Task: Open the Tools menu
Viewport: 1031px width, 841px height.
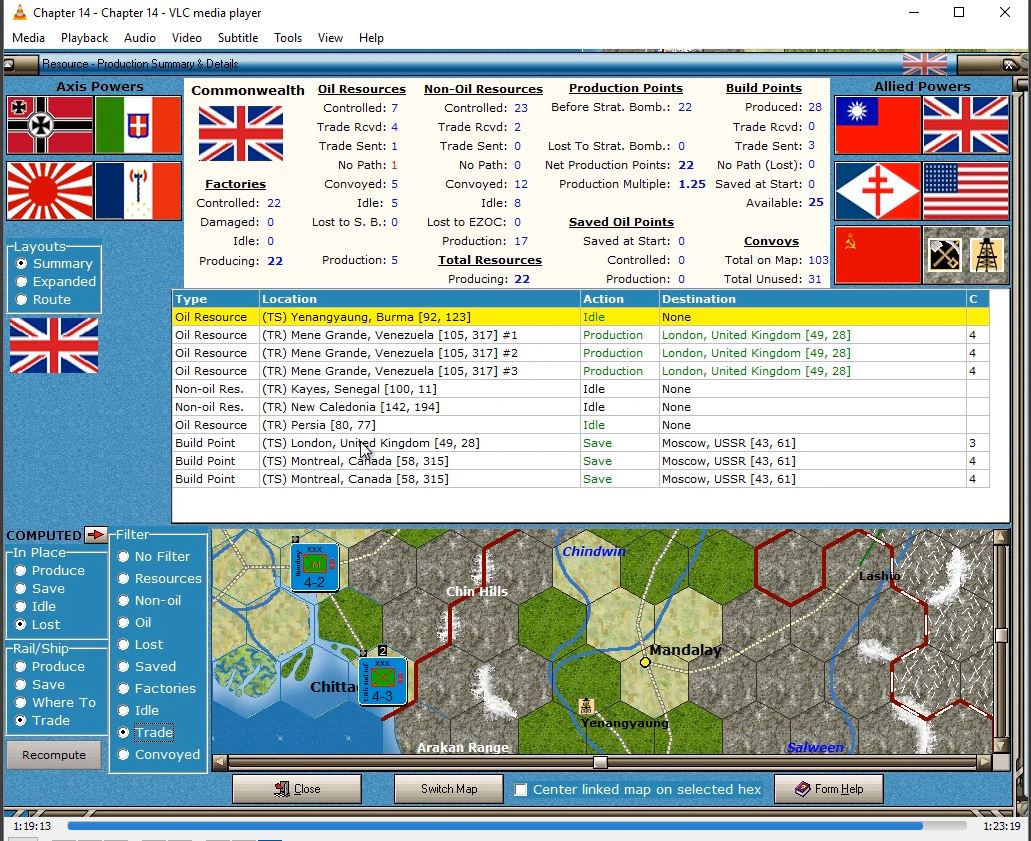Action: pyautogui.click(x=288, y=37)
